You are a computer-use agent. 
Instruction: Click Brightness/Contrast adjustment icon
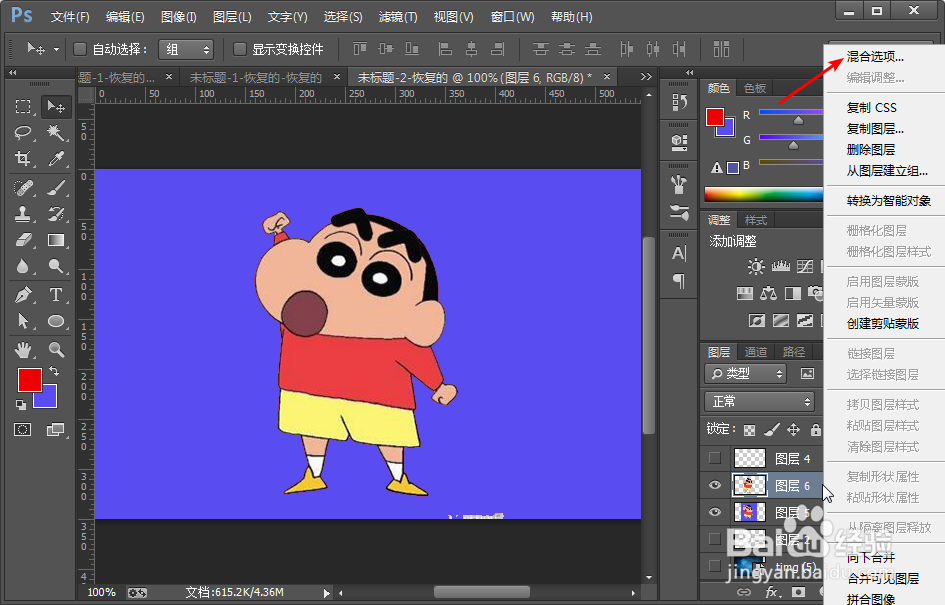756,266
